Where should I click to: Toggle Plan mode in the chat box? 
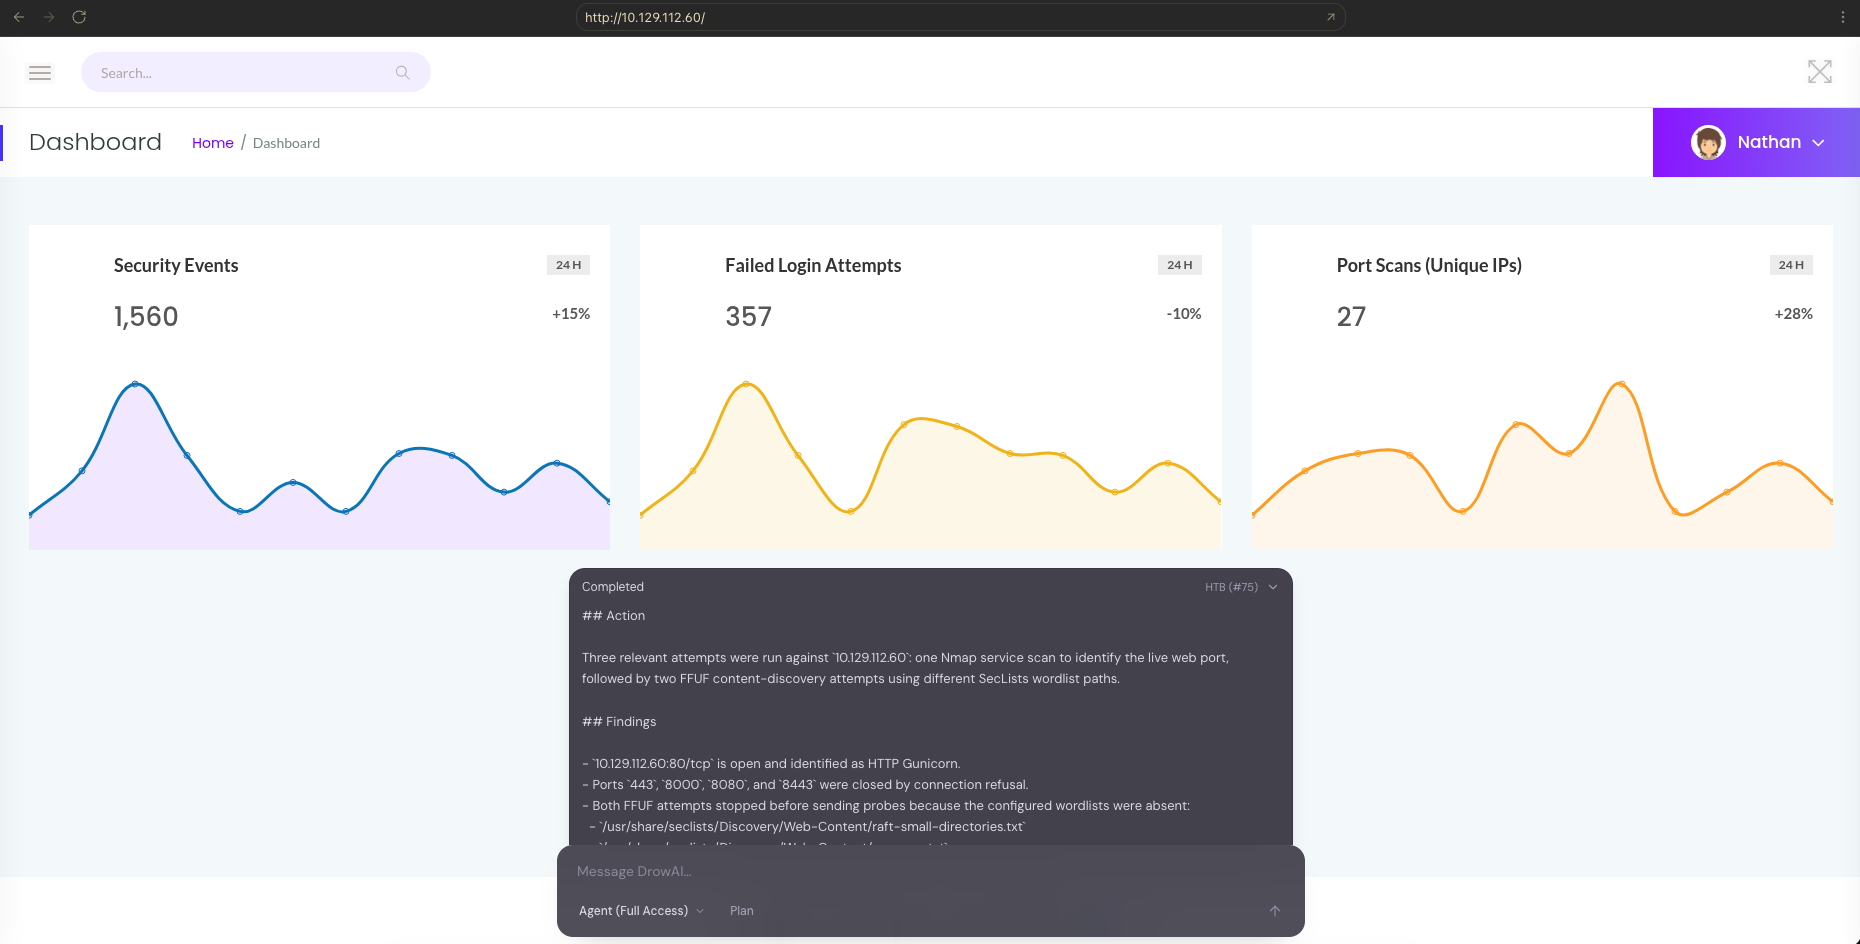coord(742,911)
